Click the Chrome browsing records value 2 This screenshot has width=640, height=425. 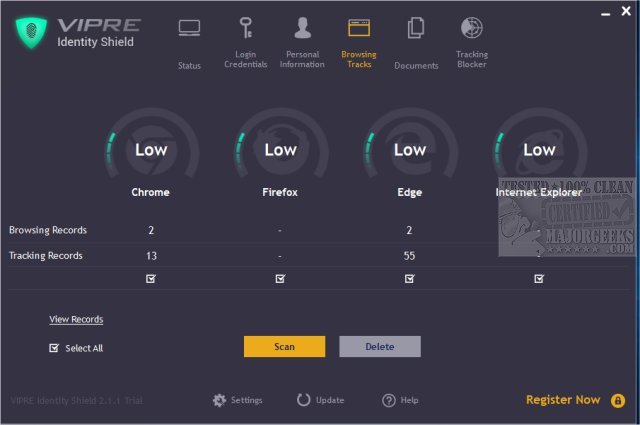click(151, 230)
